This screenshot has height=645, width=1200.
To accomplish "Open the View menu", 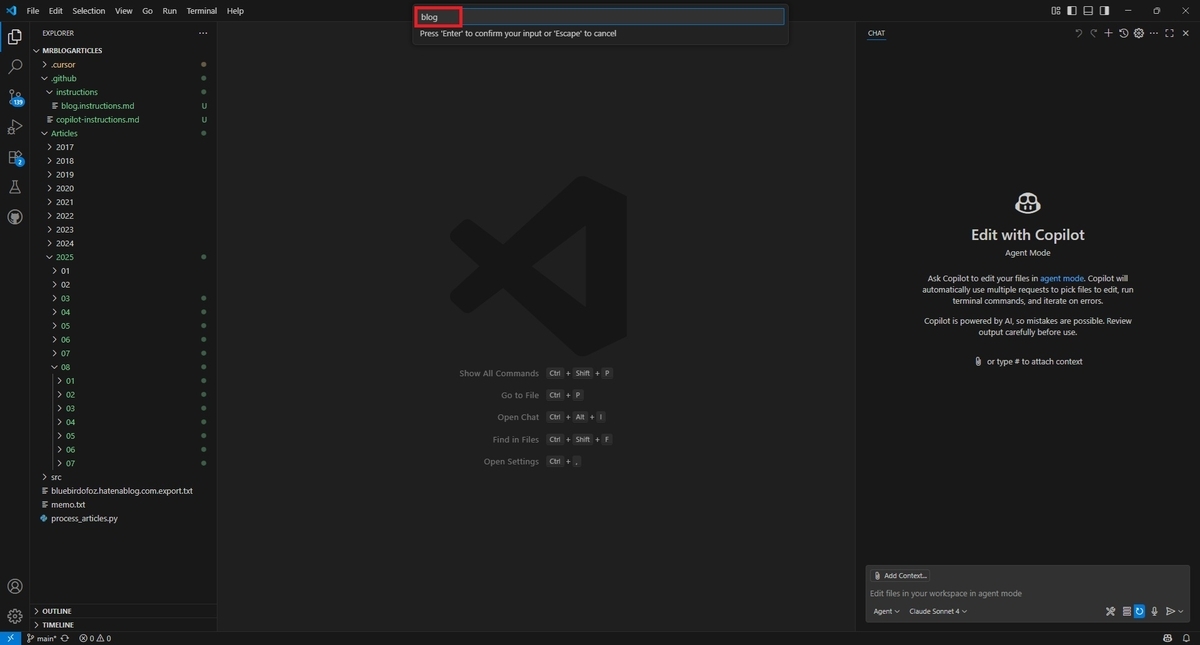I will point(124,11).
